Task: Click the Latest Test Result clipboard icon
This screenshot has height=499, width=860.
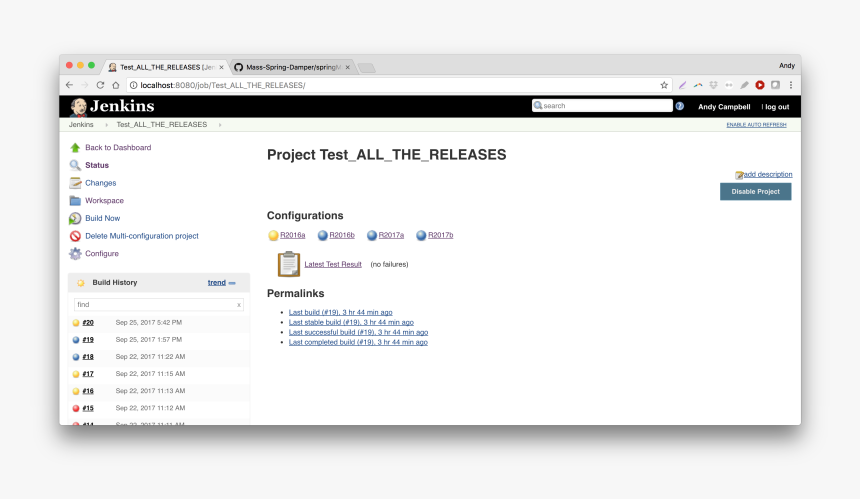Action: 289,264
